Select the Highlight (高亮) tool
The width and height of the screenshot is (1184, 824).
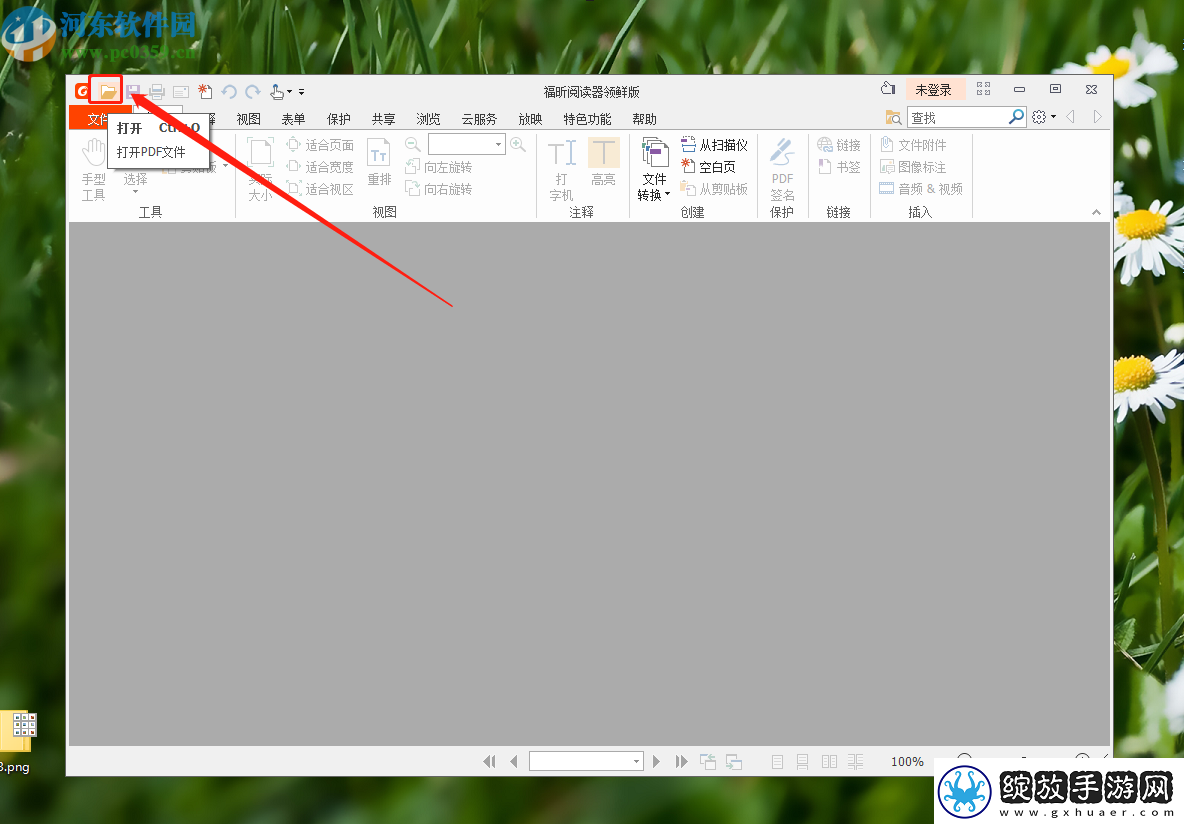[x=603, y=162]
